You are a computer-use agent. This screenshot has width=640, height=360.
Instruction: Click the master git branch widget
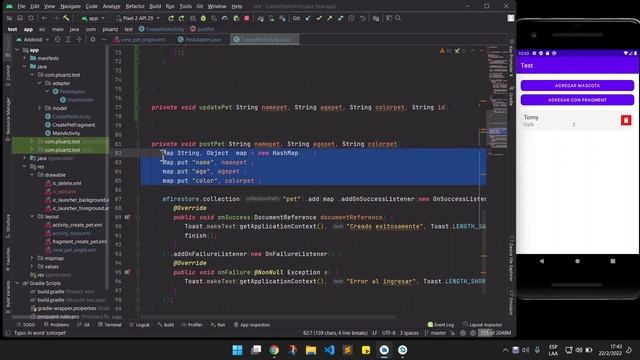(436, 333)
